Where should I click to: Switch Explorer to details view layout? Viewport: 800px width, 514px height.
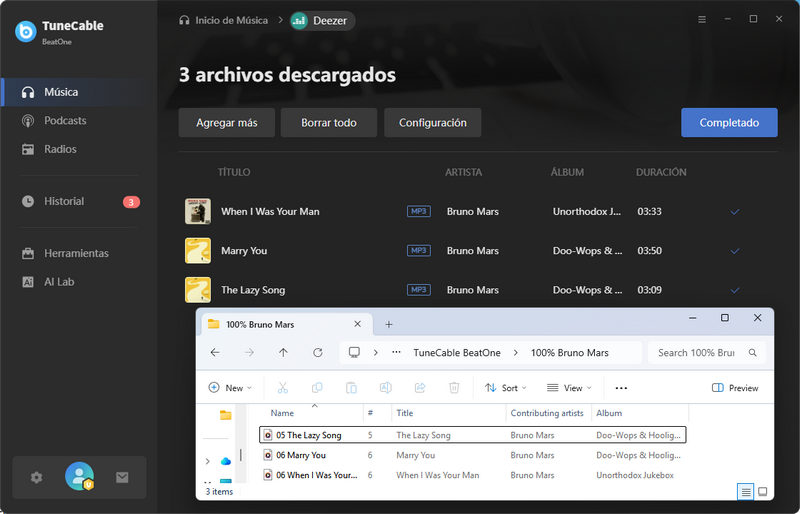(745, 492)
